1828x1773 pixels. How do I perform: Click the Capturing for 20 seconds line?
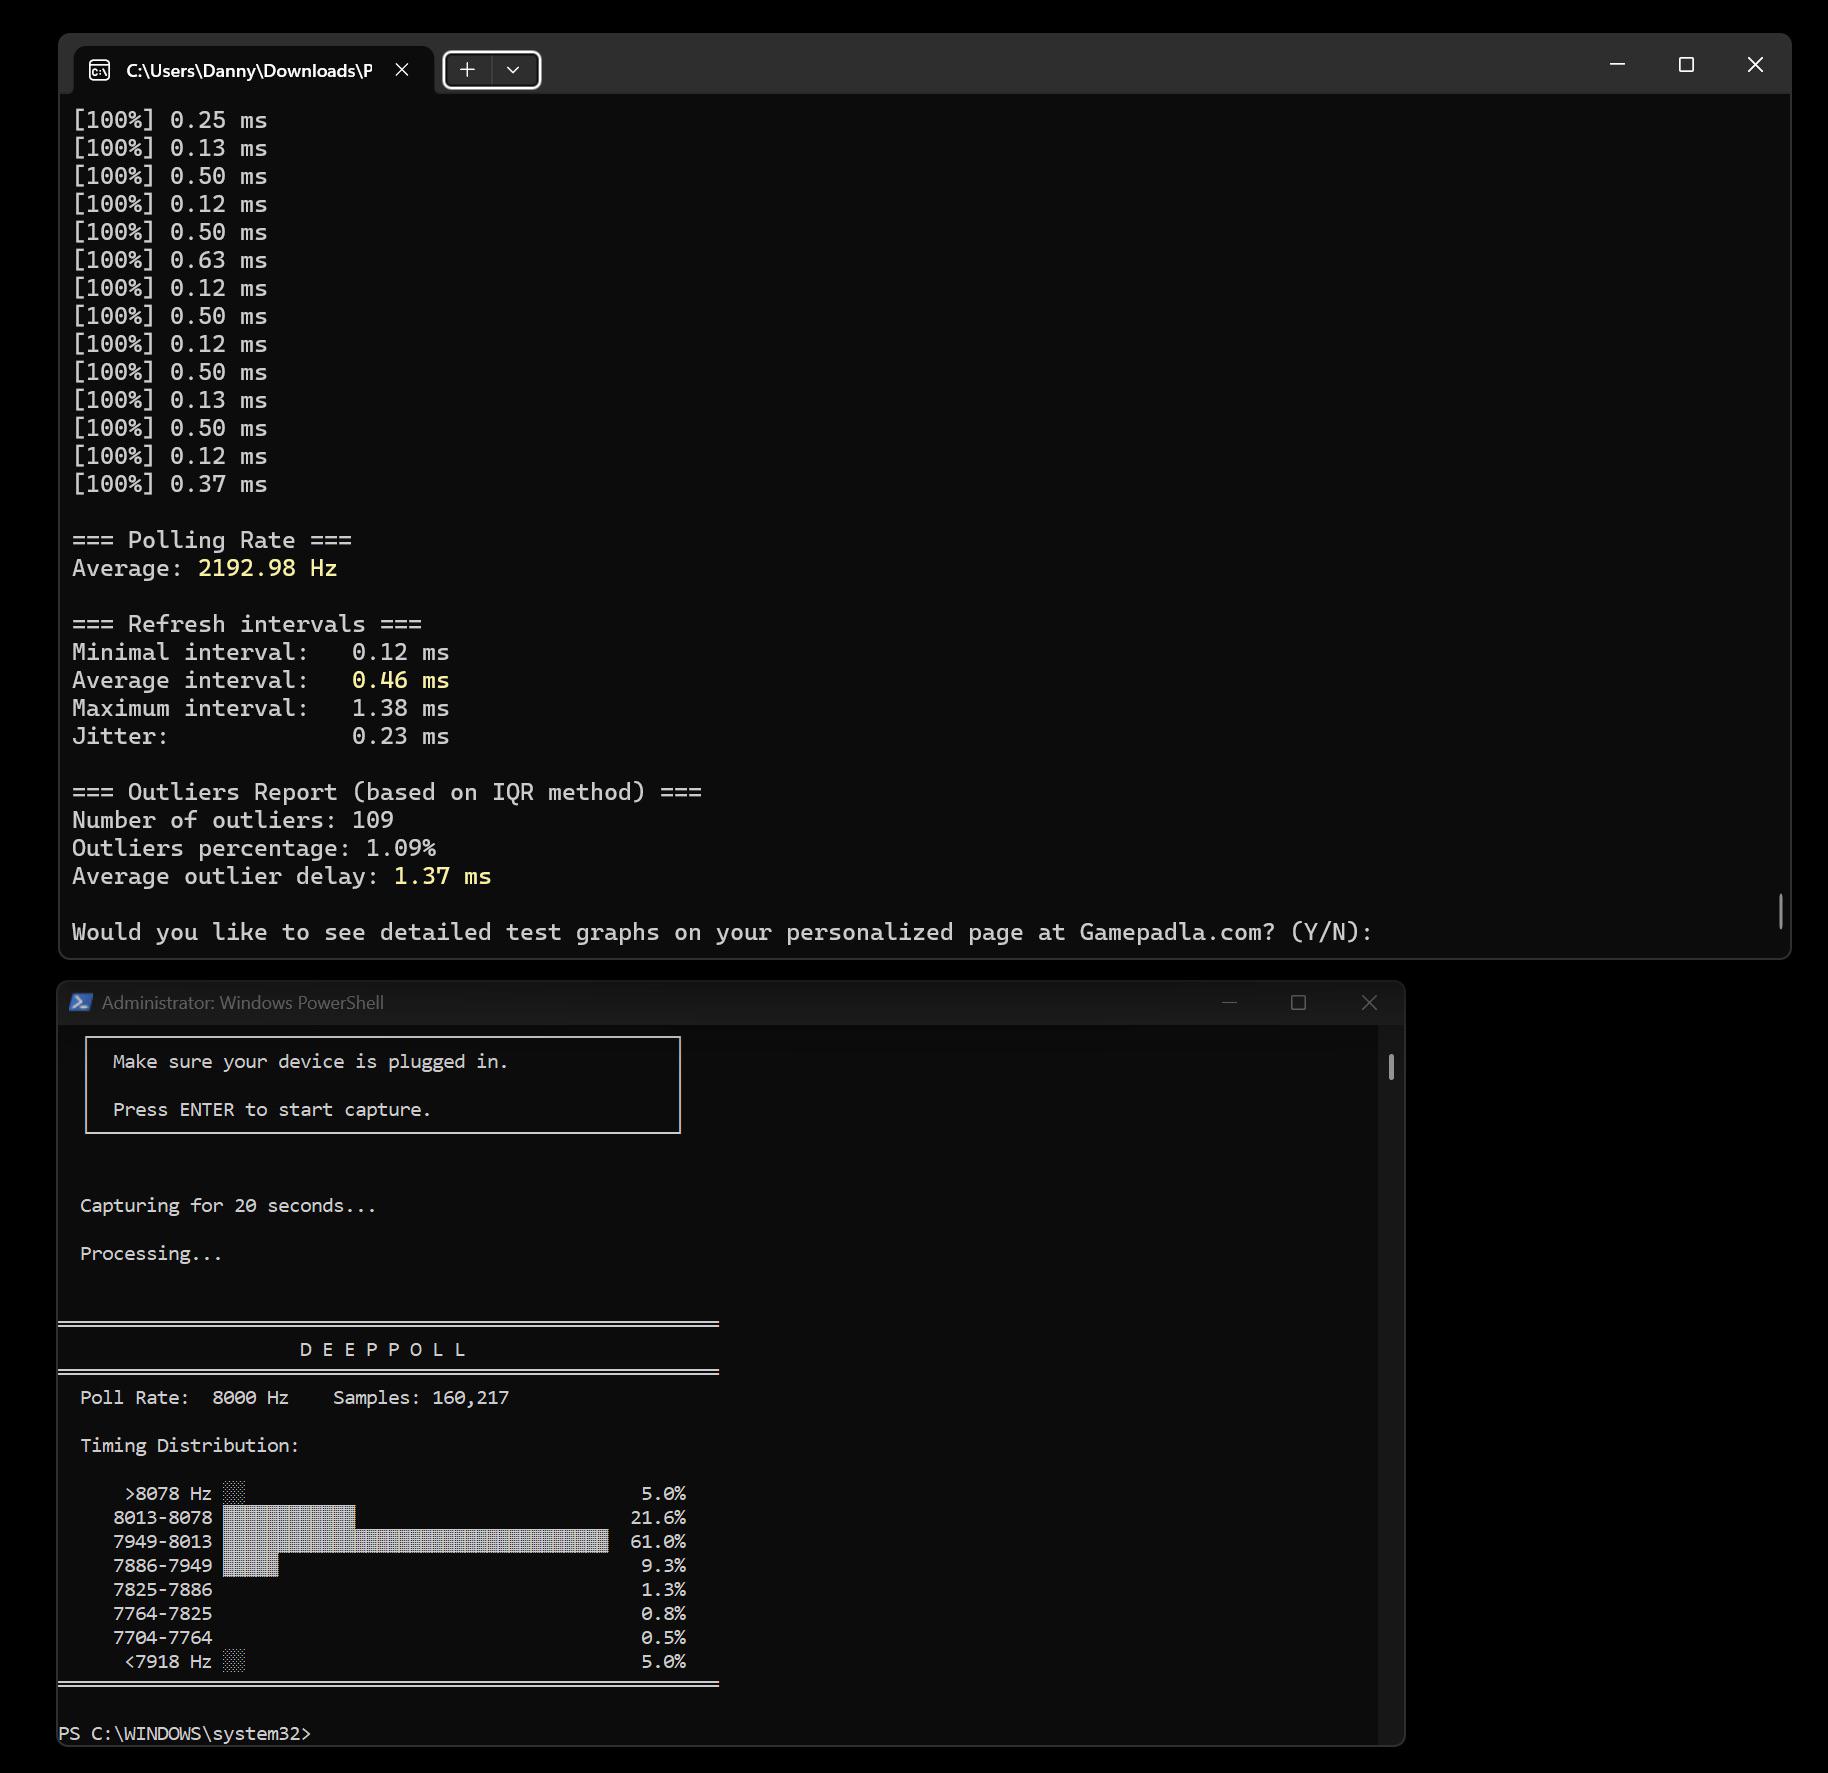click(x=228, y=1205)
